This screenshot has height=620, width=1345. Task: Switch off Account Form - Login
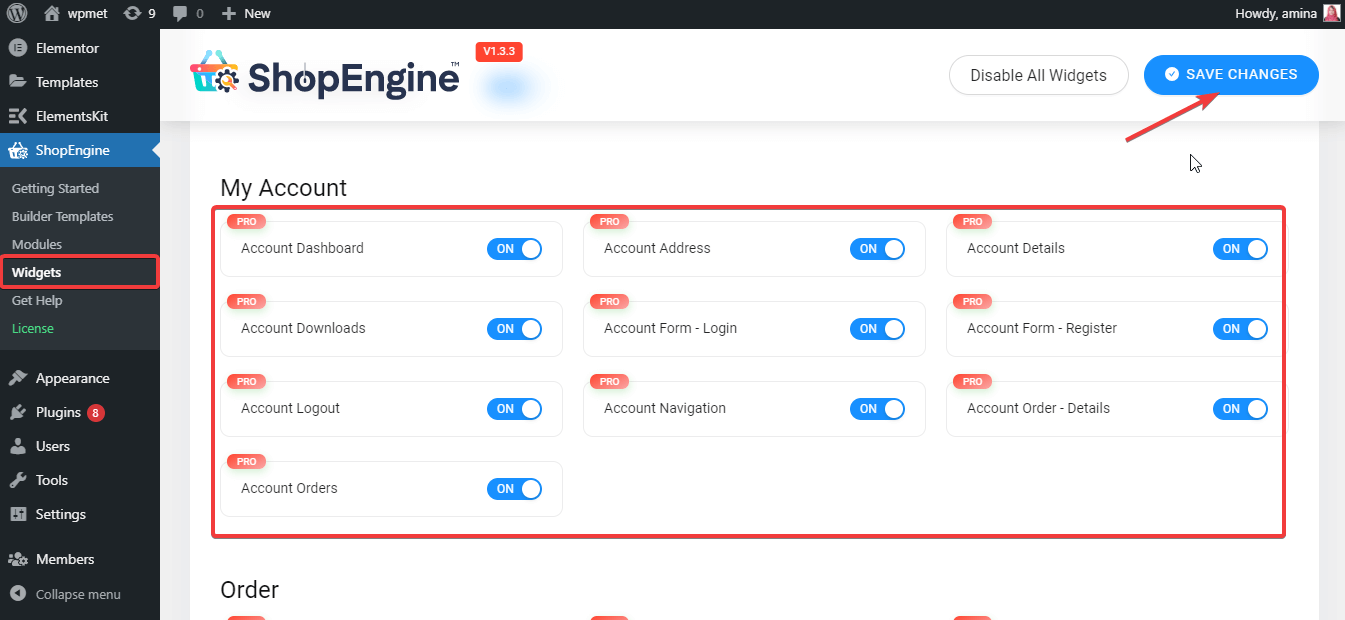click(877, 329)
